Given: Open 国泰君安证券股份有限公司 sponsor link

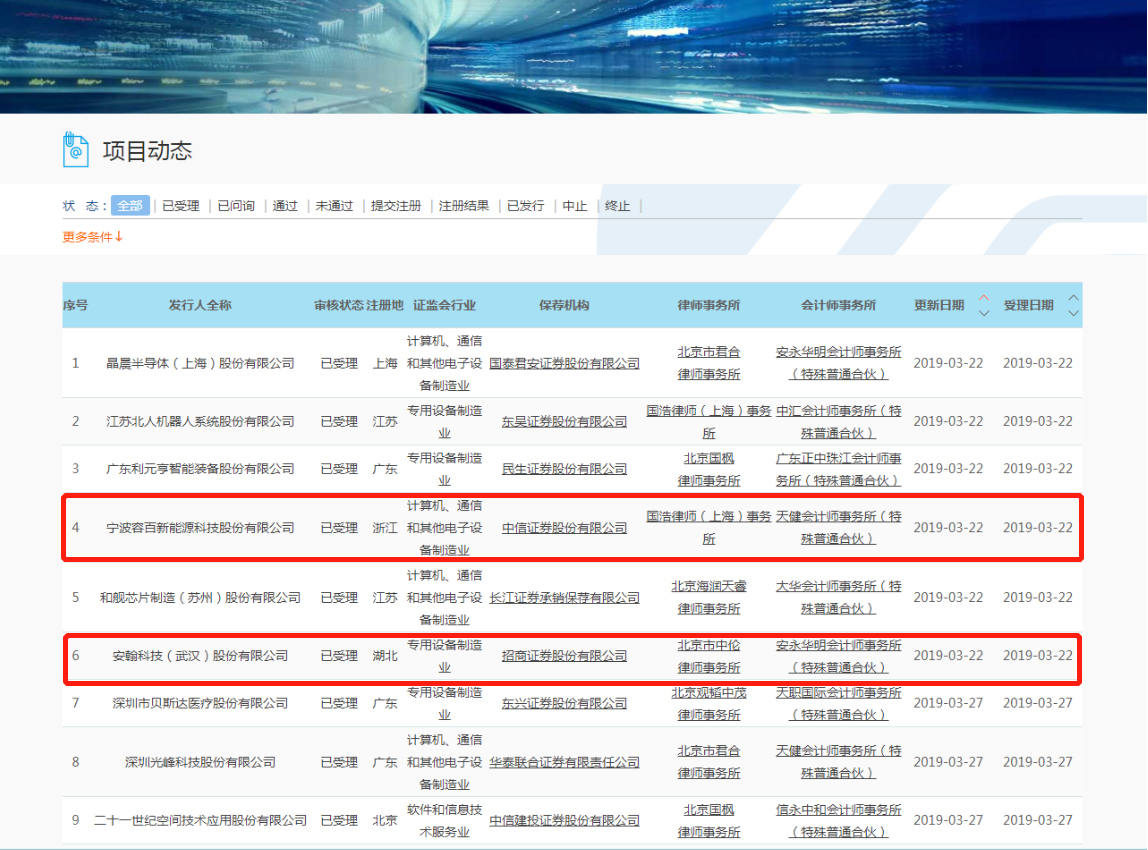Looking at the screenshot, I should pos(564,363).
